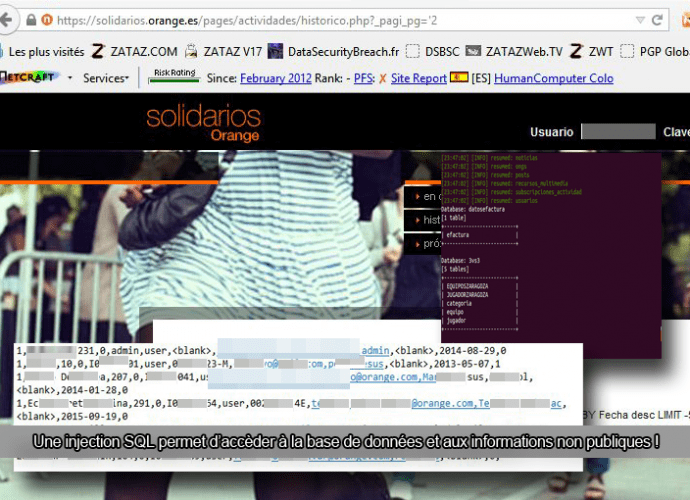
Task: Click the admin link in the first data row
Action: 375,351
